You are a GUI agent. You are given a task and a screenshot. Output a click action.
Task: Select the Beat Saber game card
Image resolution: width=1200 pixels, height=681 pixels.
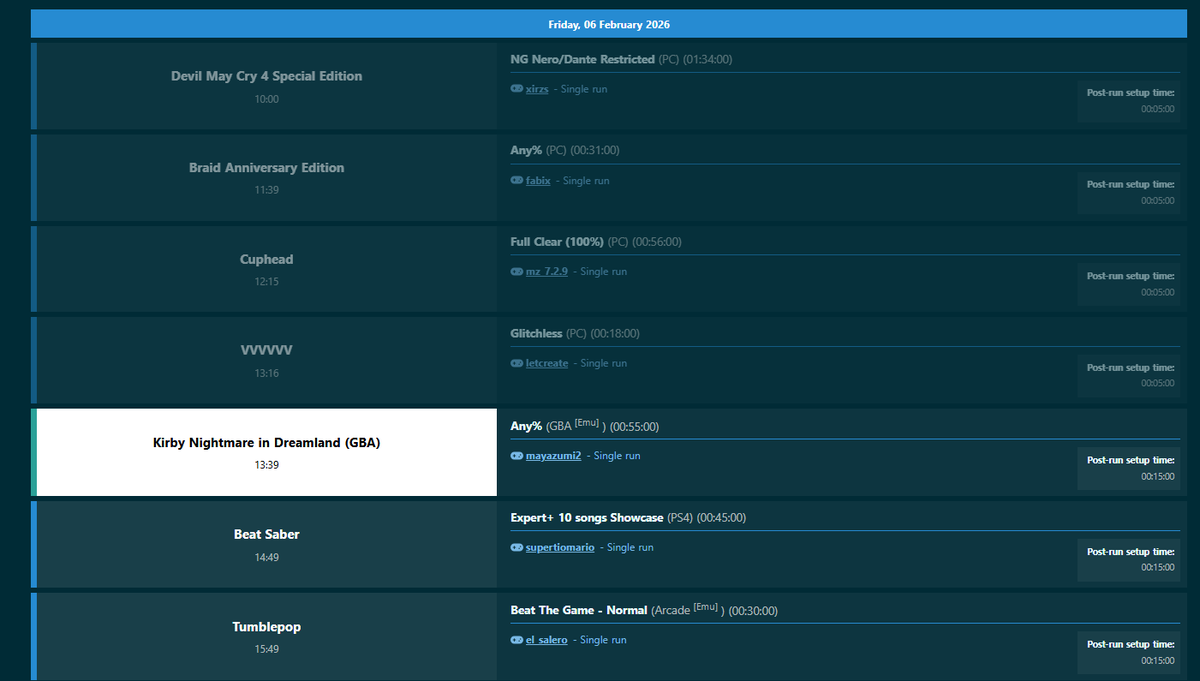[264, 544]
